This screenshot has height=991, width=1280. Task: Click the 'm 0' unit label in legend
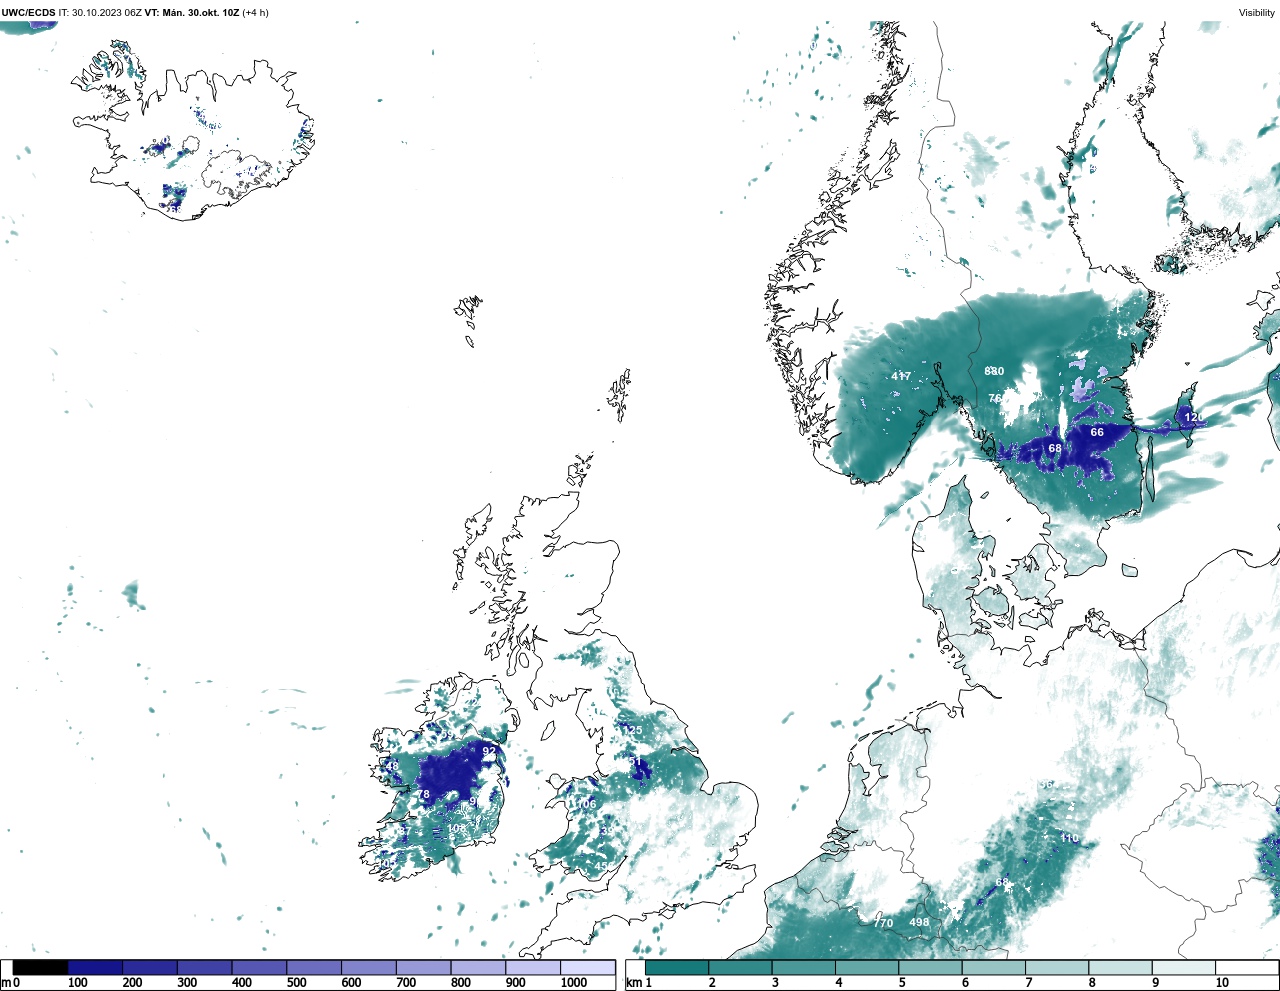[10, 983]
